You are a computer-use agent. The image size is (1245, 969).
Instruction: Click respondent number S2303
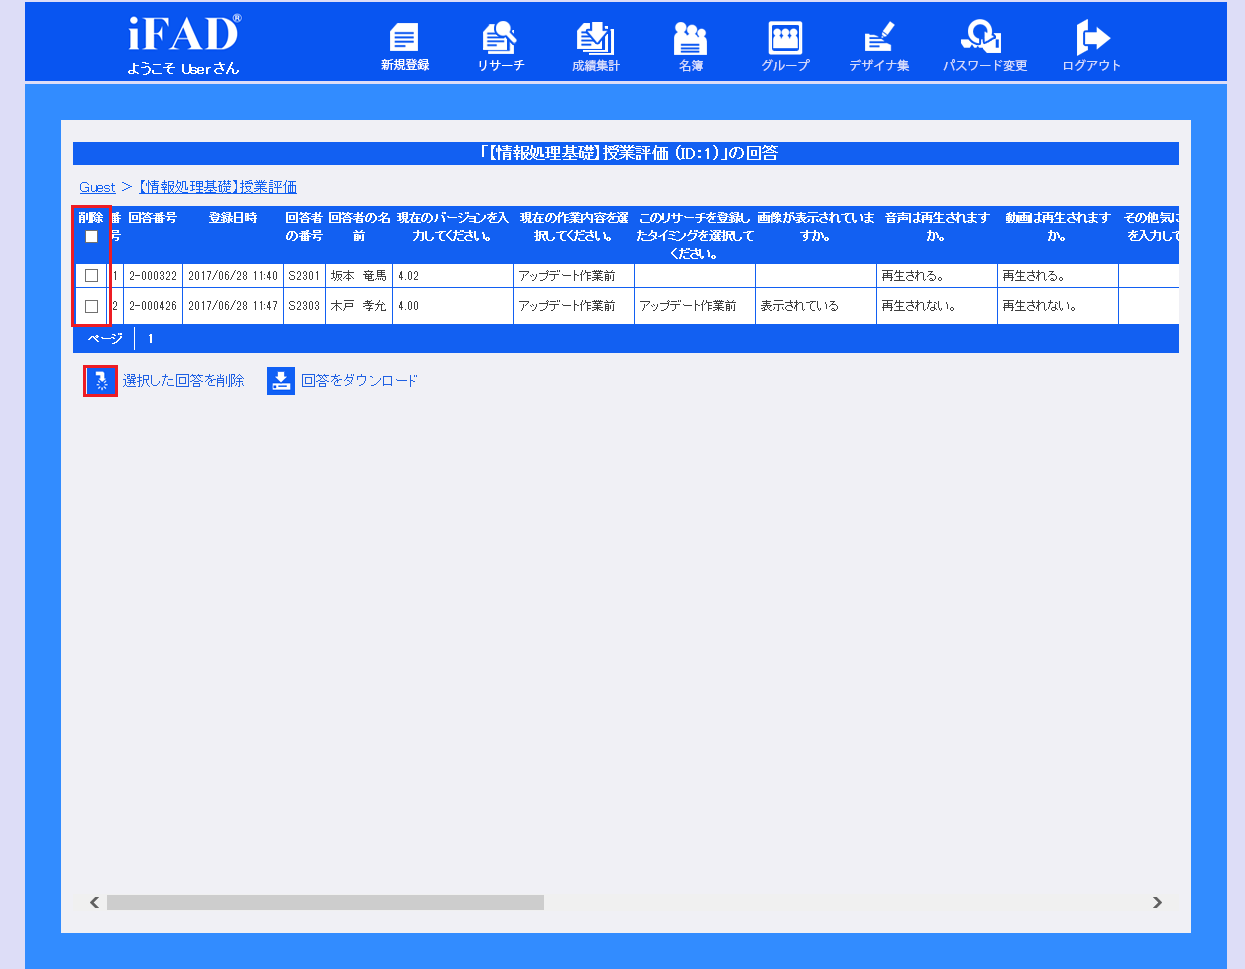point(304,306)
